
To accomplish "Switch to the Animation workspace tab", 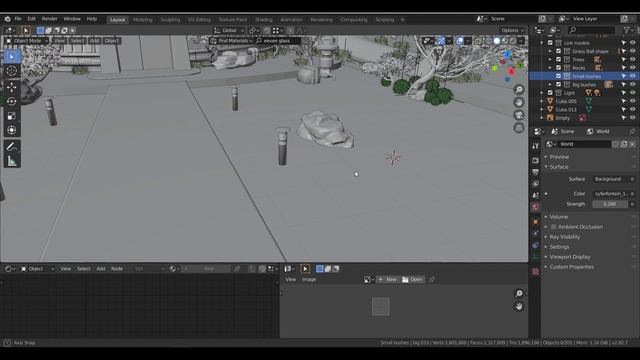I will coord(291,20).
